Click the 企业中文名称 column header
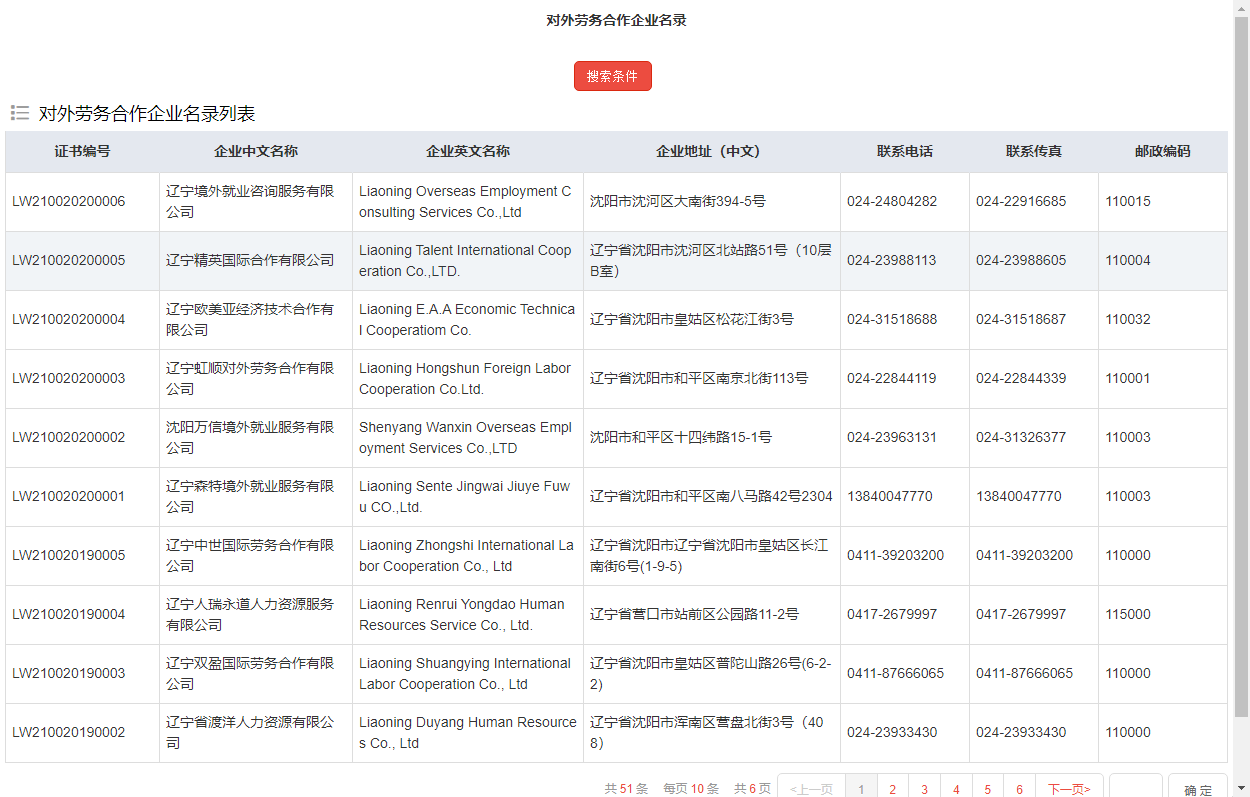 pyautogui.click(x=255, y=151)
